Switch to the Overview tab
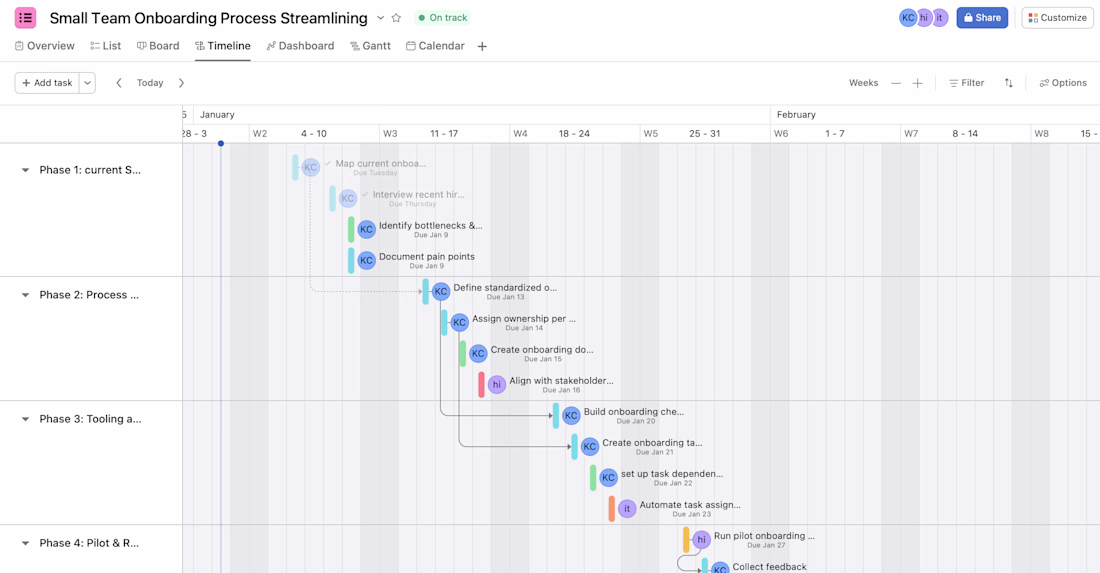Viewport: 1100px width, 573px height. 45,46
